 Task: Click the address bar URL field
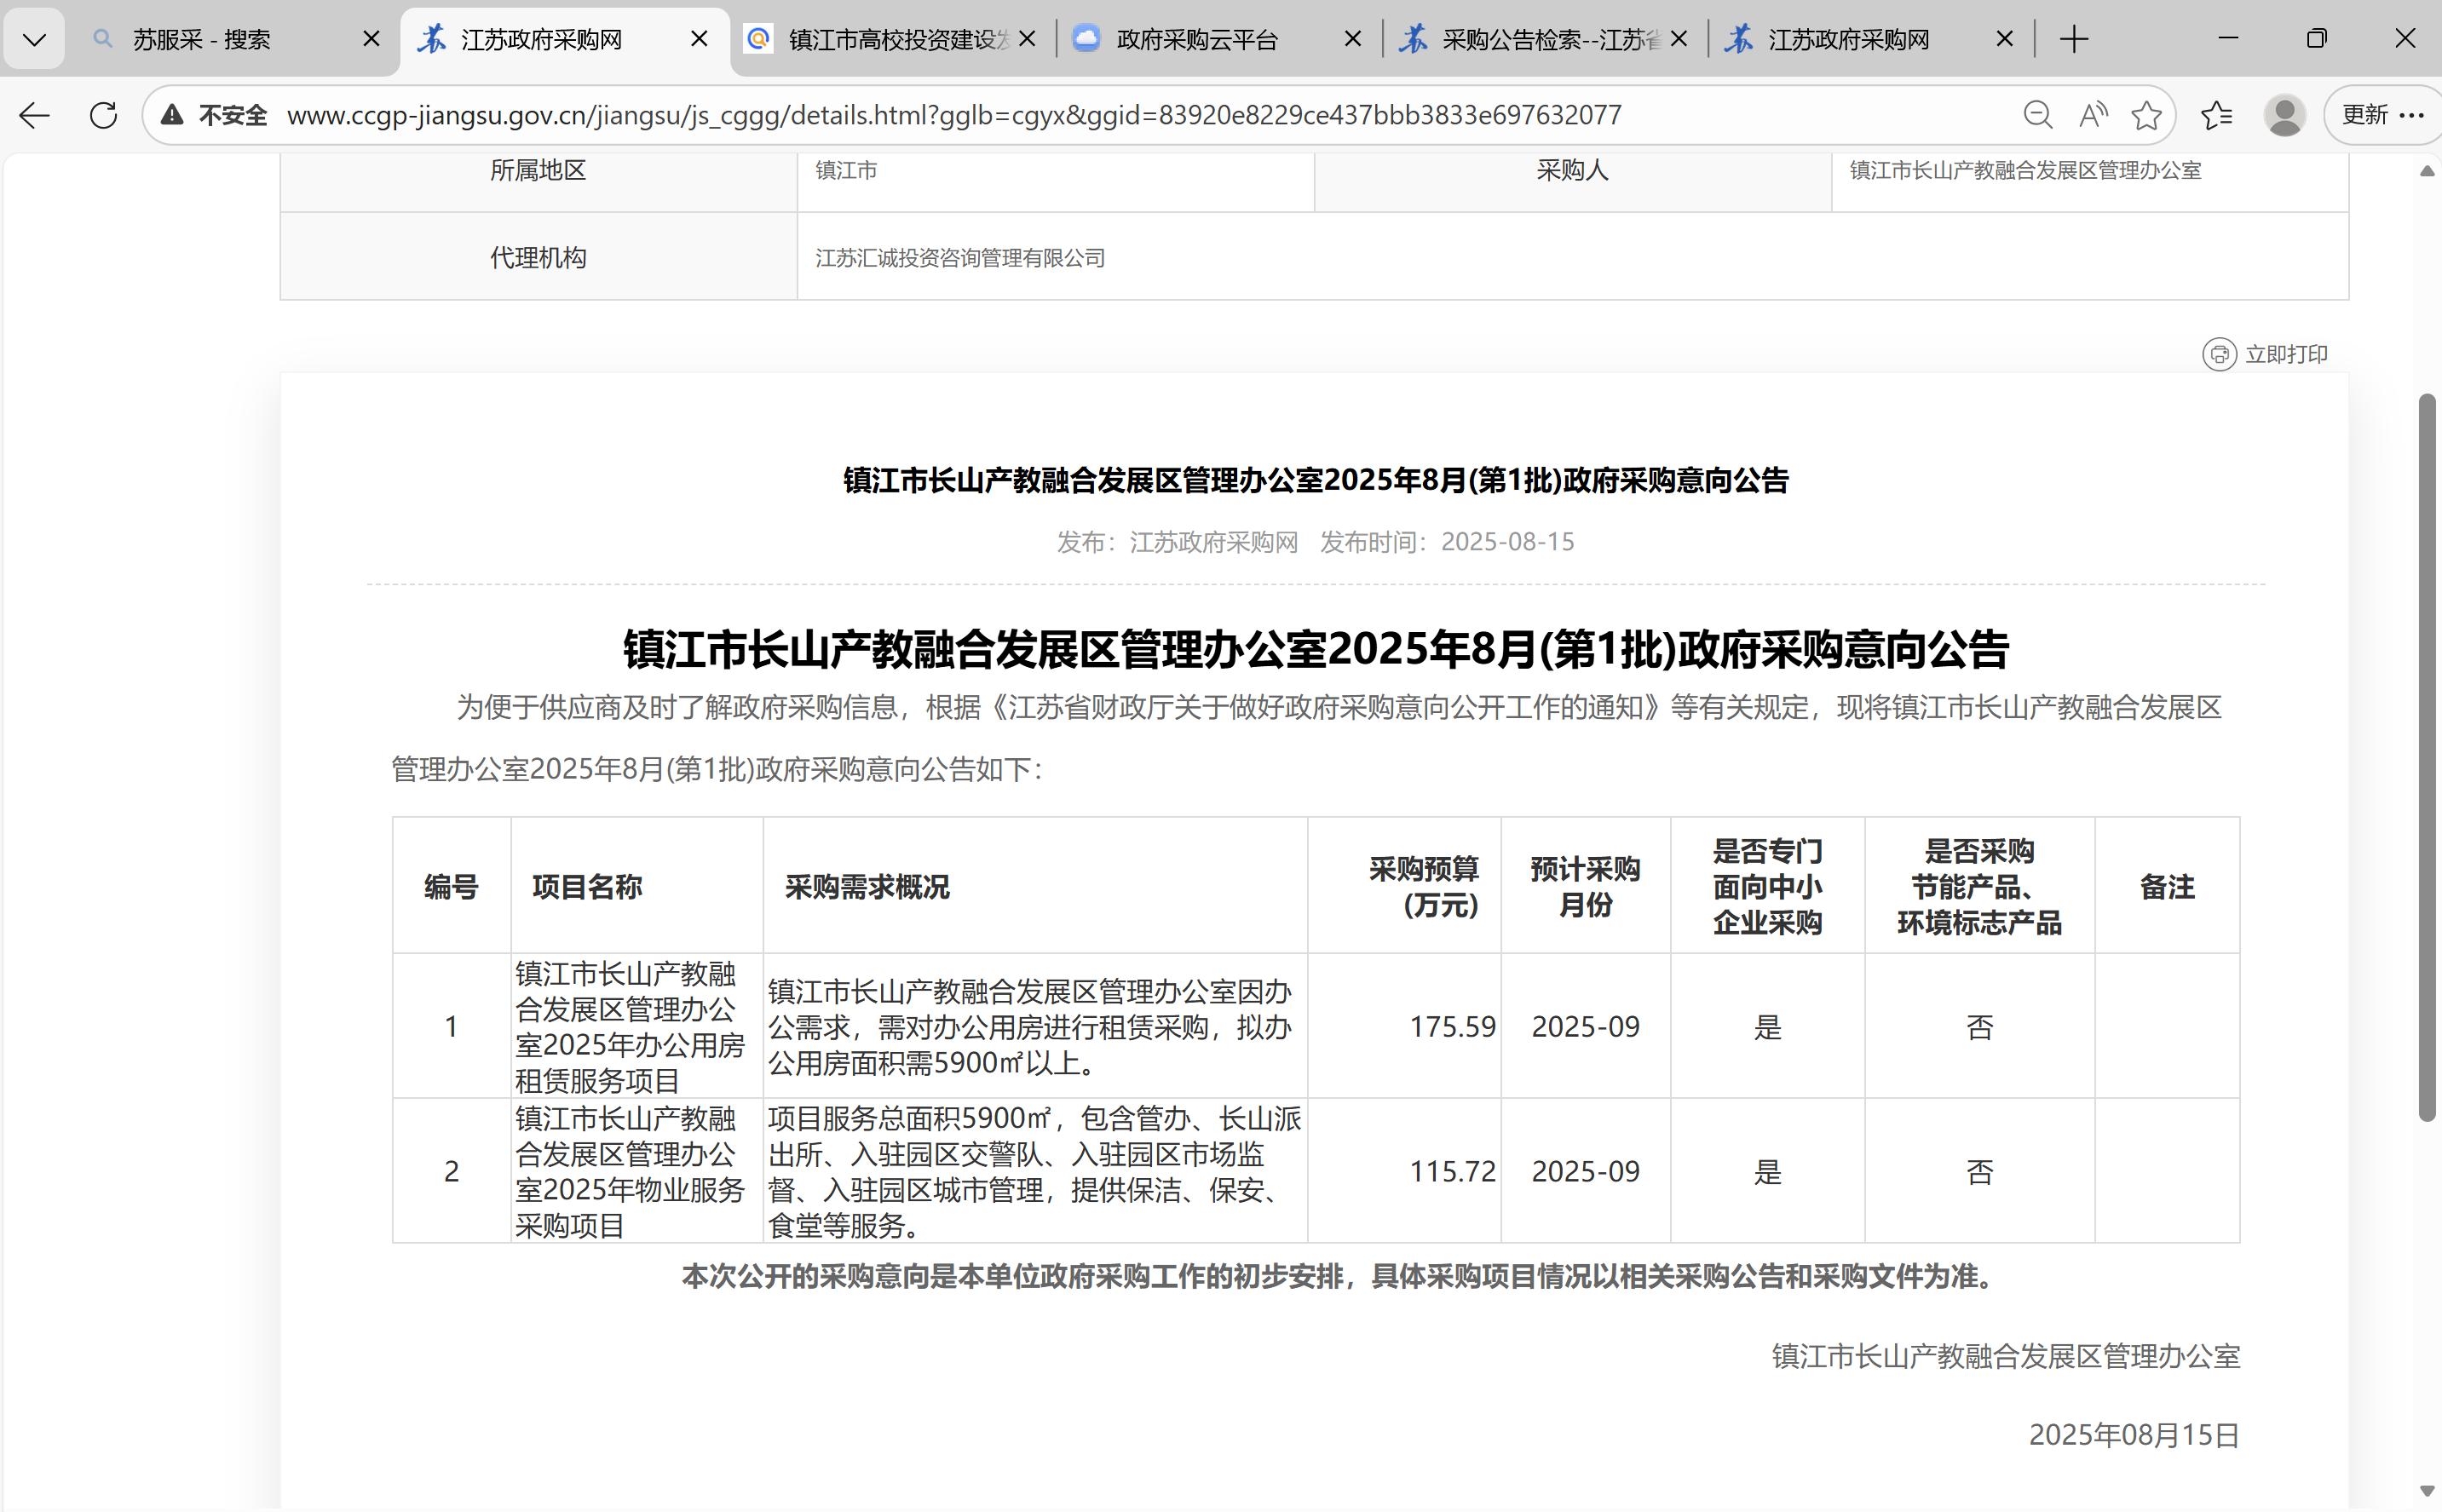point(953,116)
